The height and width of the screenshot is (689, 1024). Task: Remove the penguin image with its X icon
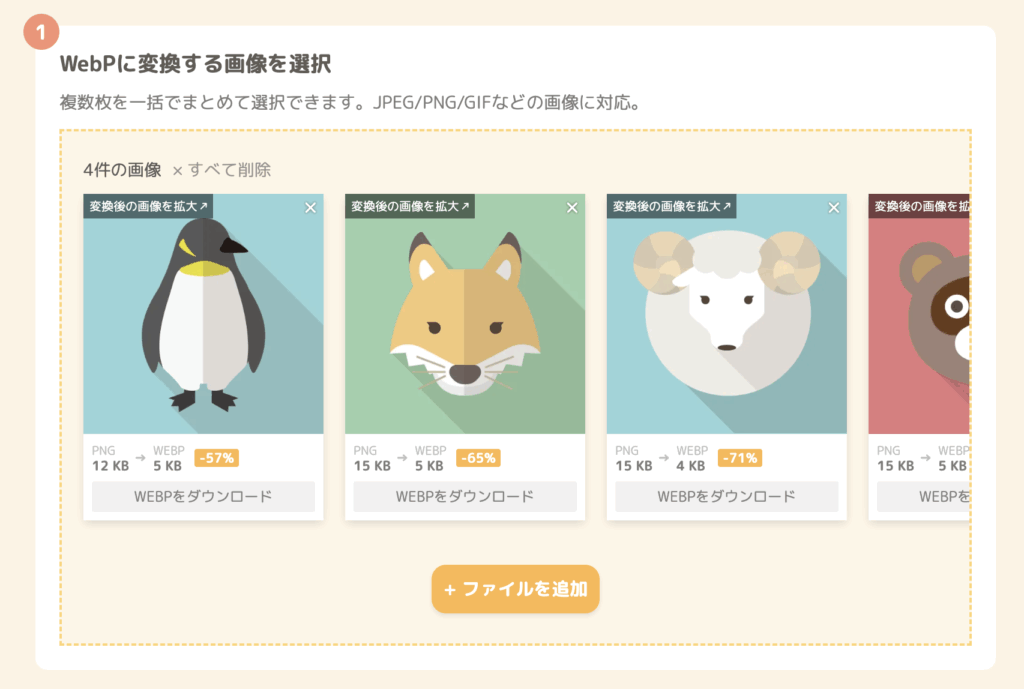click(x=310, y=208)
